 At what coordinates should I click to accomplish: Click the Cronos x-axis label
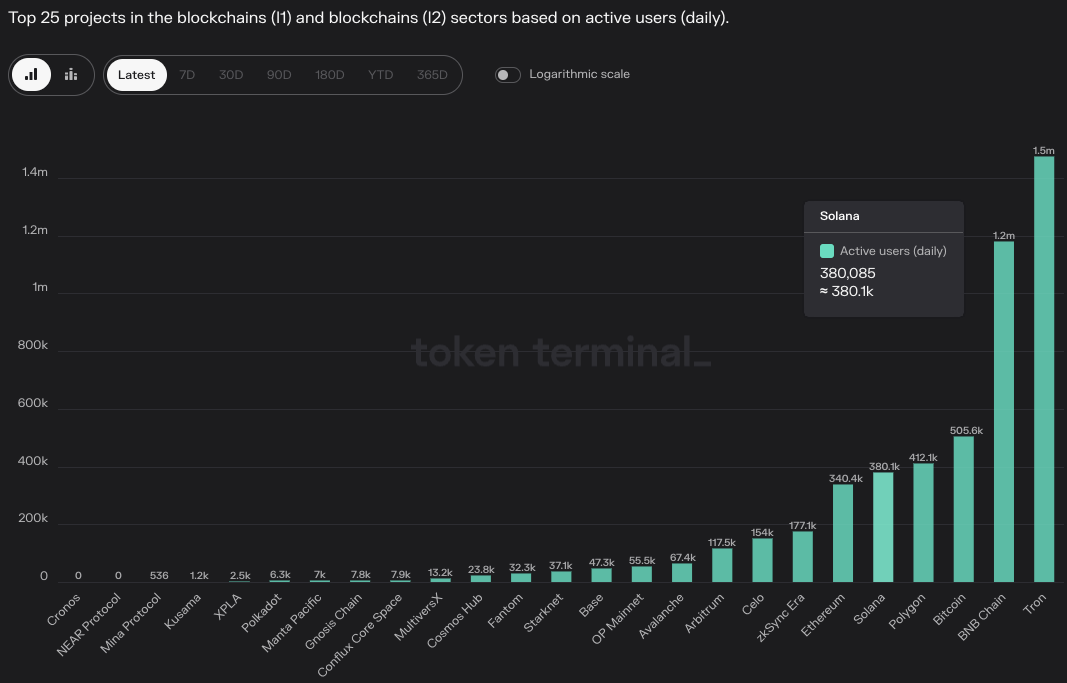click(x=64, y=610)
